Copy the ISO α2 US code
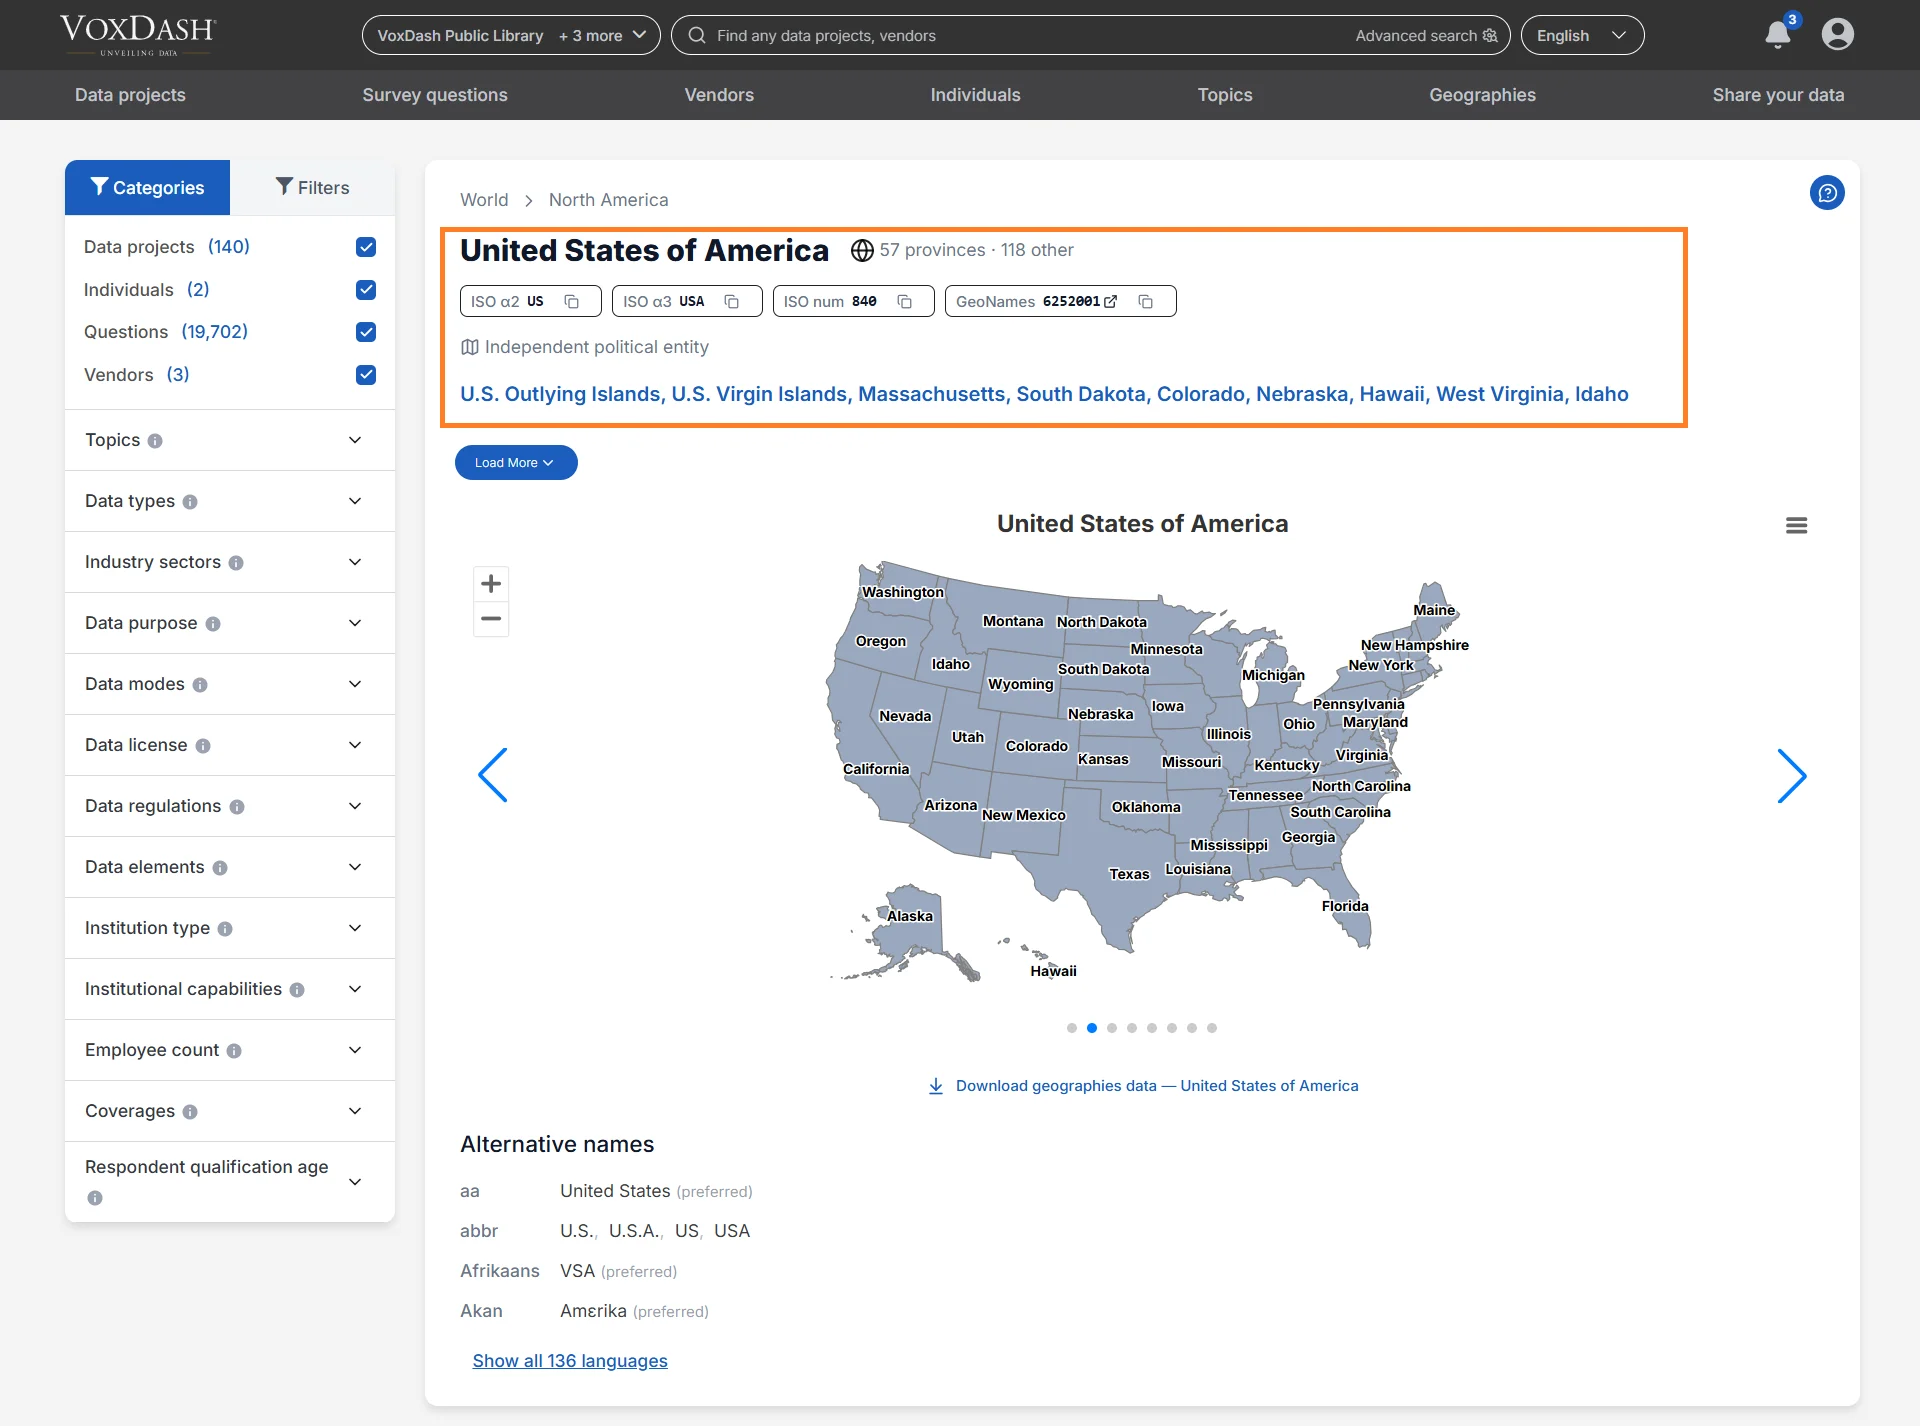Screen dimensions: 1920x1426 pos(572,302)
